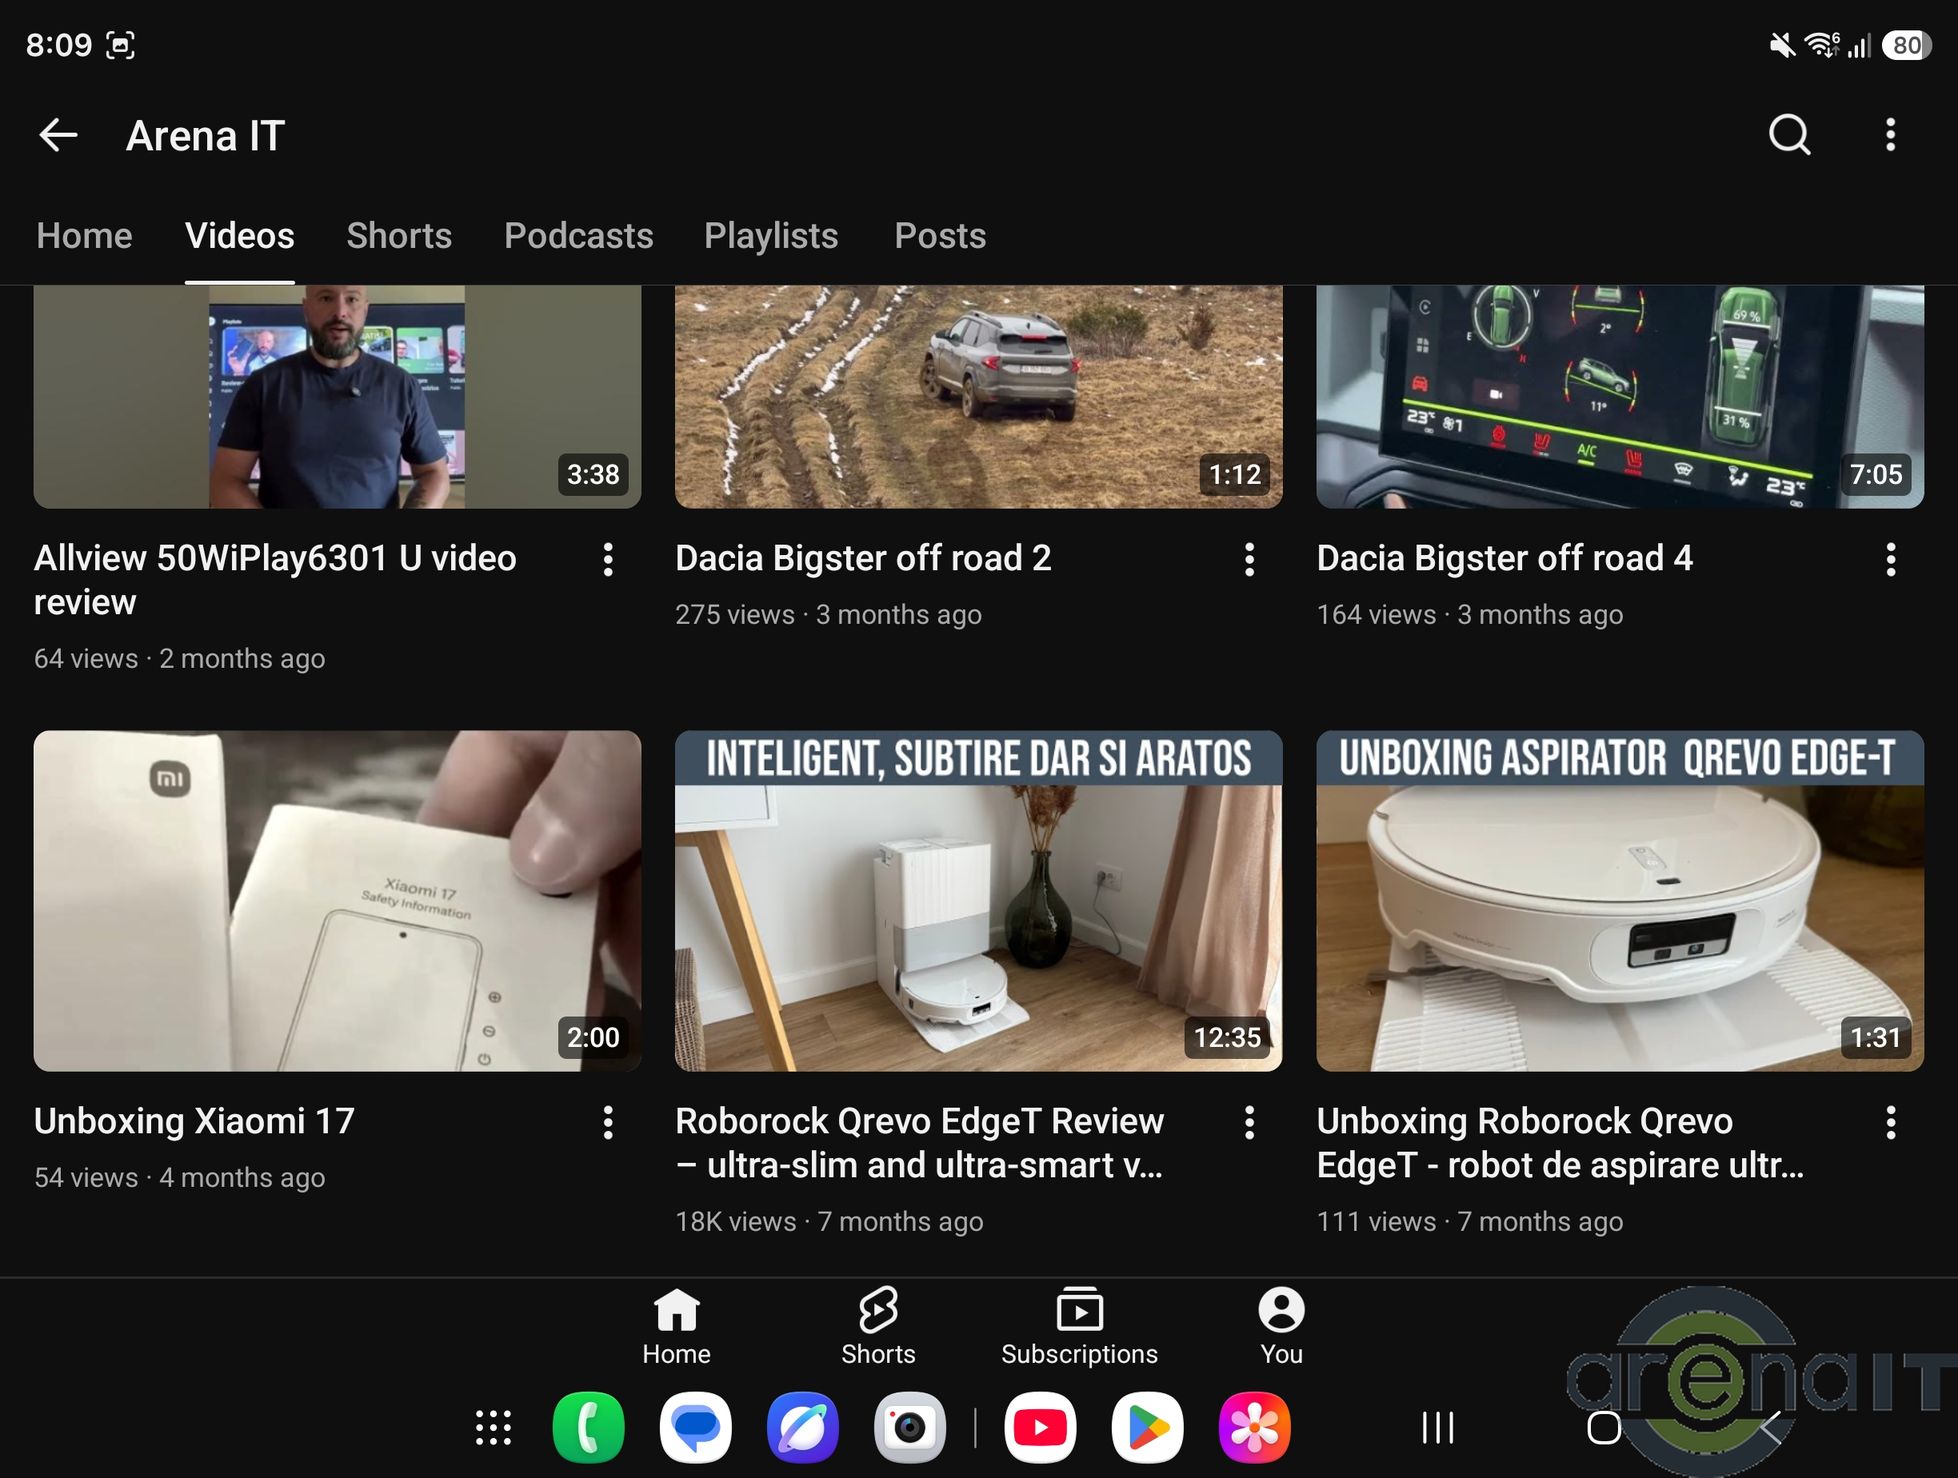This screenshot has height=1478, width=1958.
Task: Launch the Camera app from the taskbar
Action: click(x=909, y=1428)
